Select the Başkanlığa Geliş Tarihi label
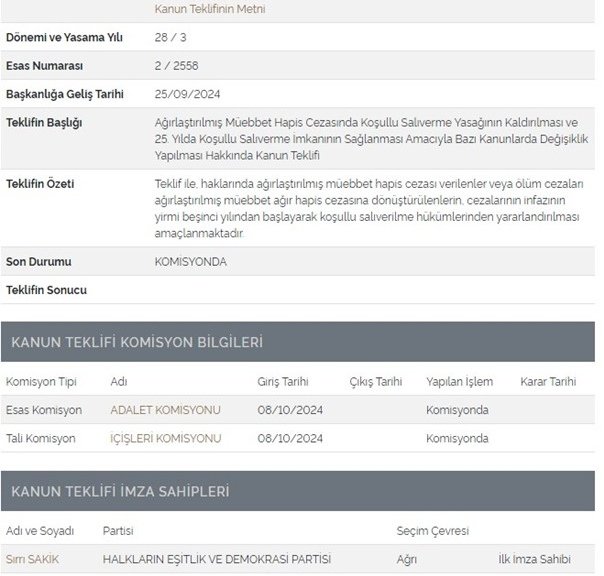The image size is (604, 576). coord(65,94)
